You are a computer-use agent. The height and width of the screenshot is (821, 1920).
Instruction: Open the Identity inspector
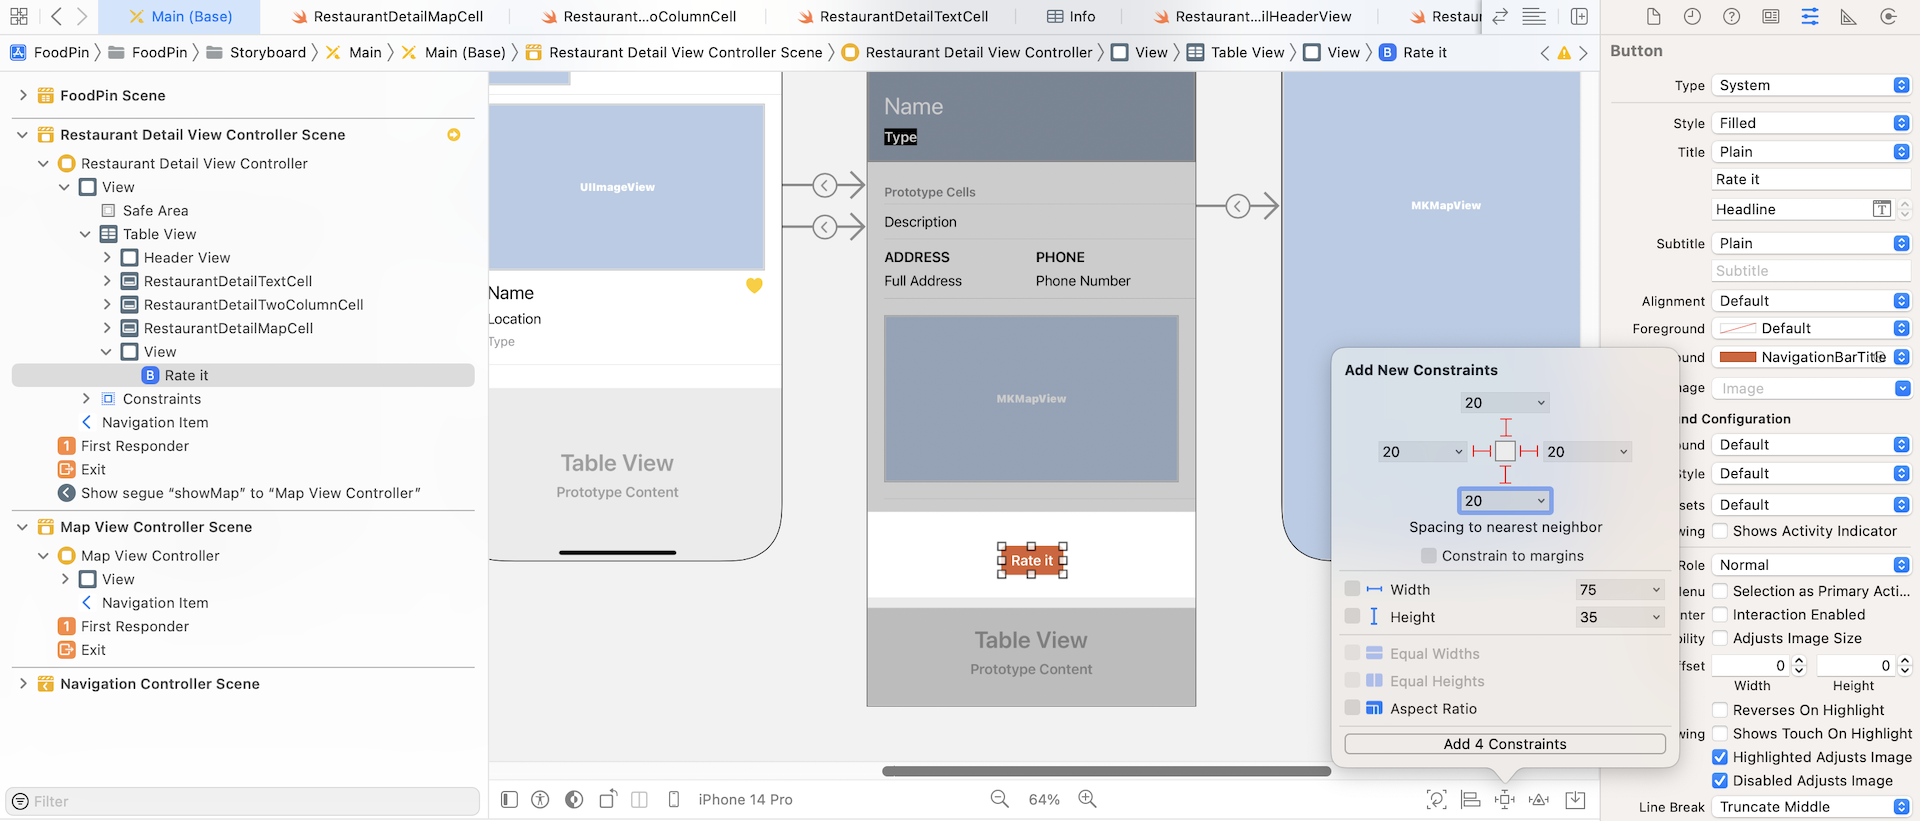pyautogui.click(x=1770, y=17)
